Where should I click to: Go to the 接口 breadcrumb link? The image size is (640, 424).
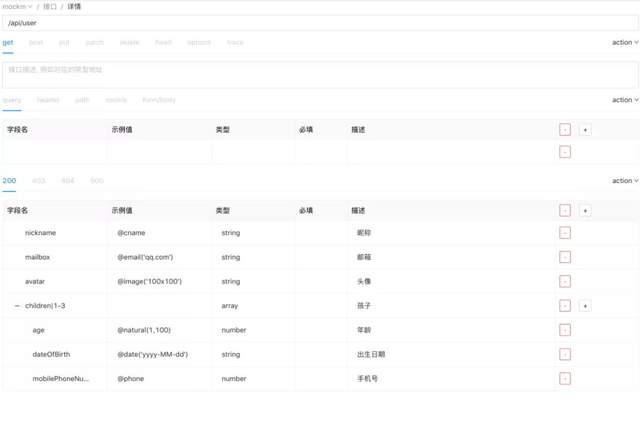pyautogui.click(x=50, y=7)
